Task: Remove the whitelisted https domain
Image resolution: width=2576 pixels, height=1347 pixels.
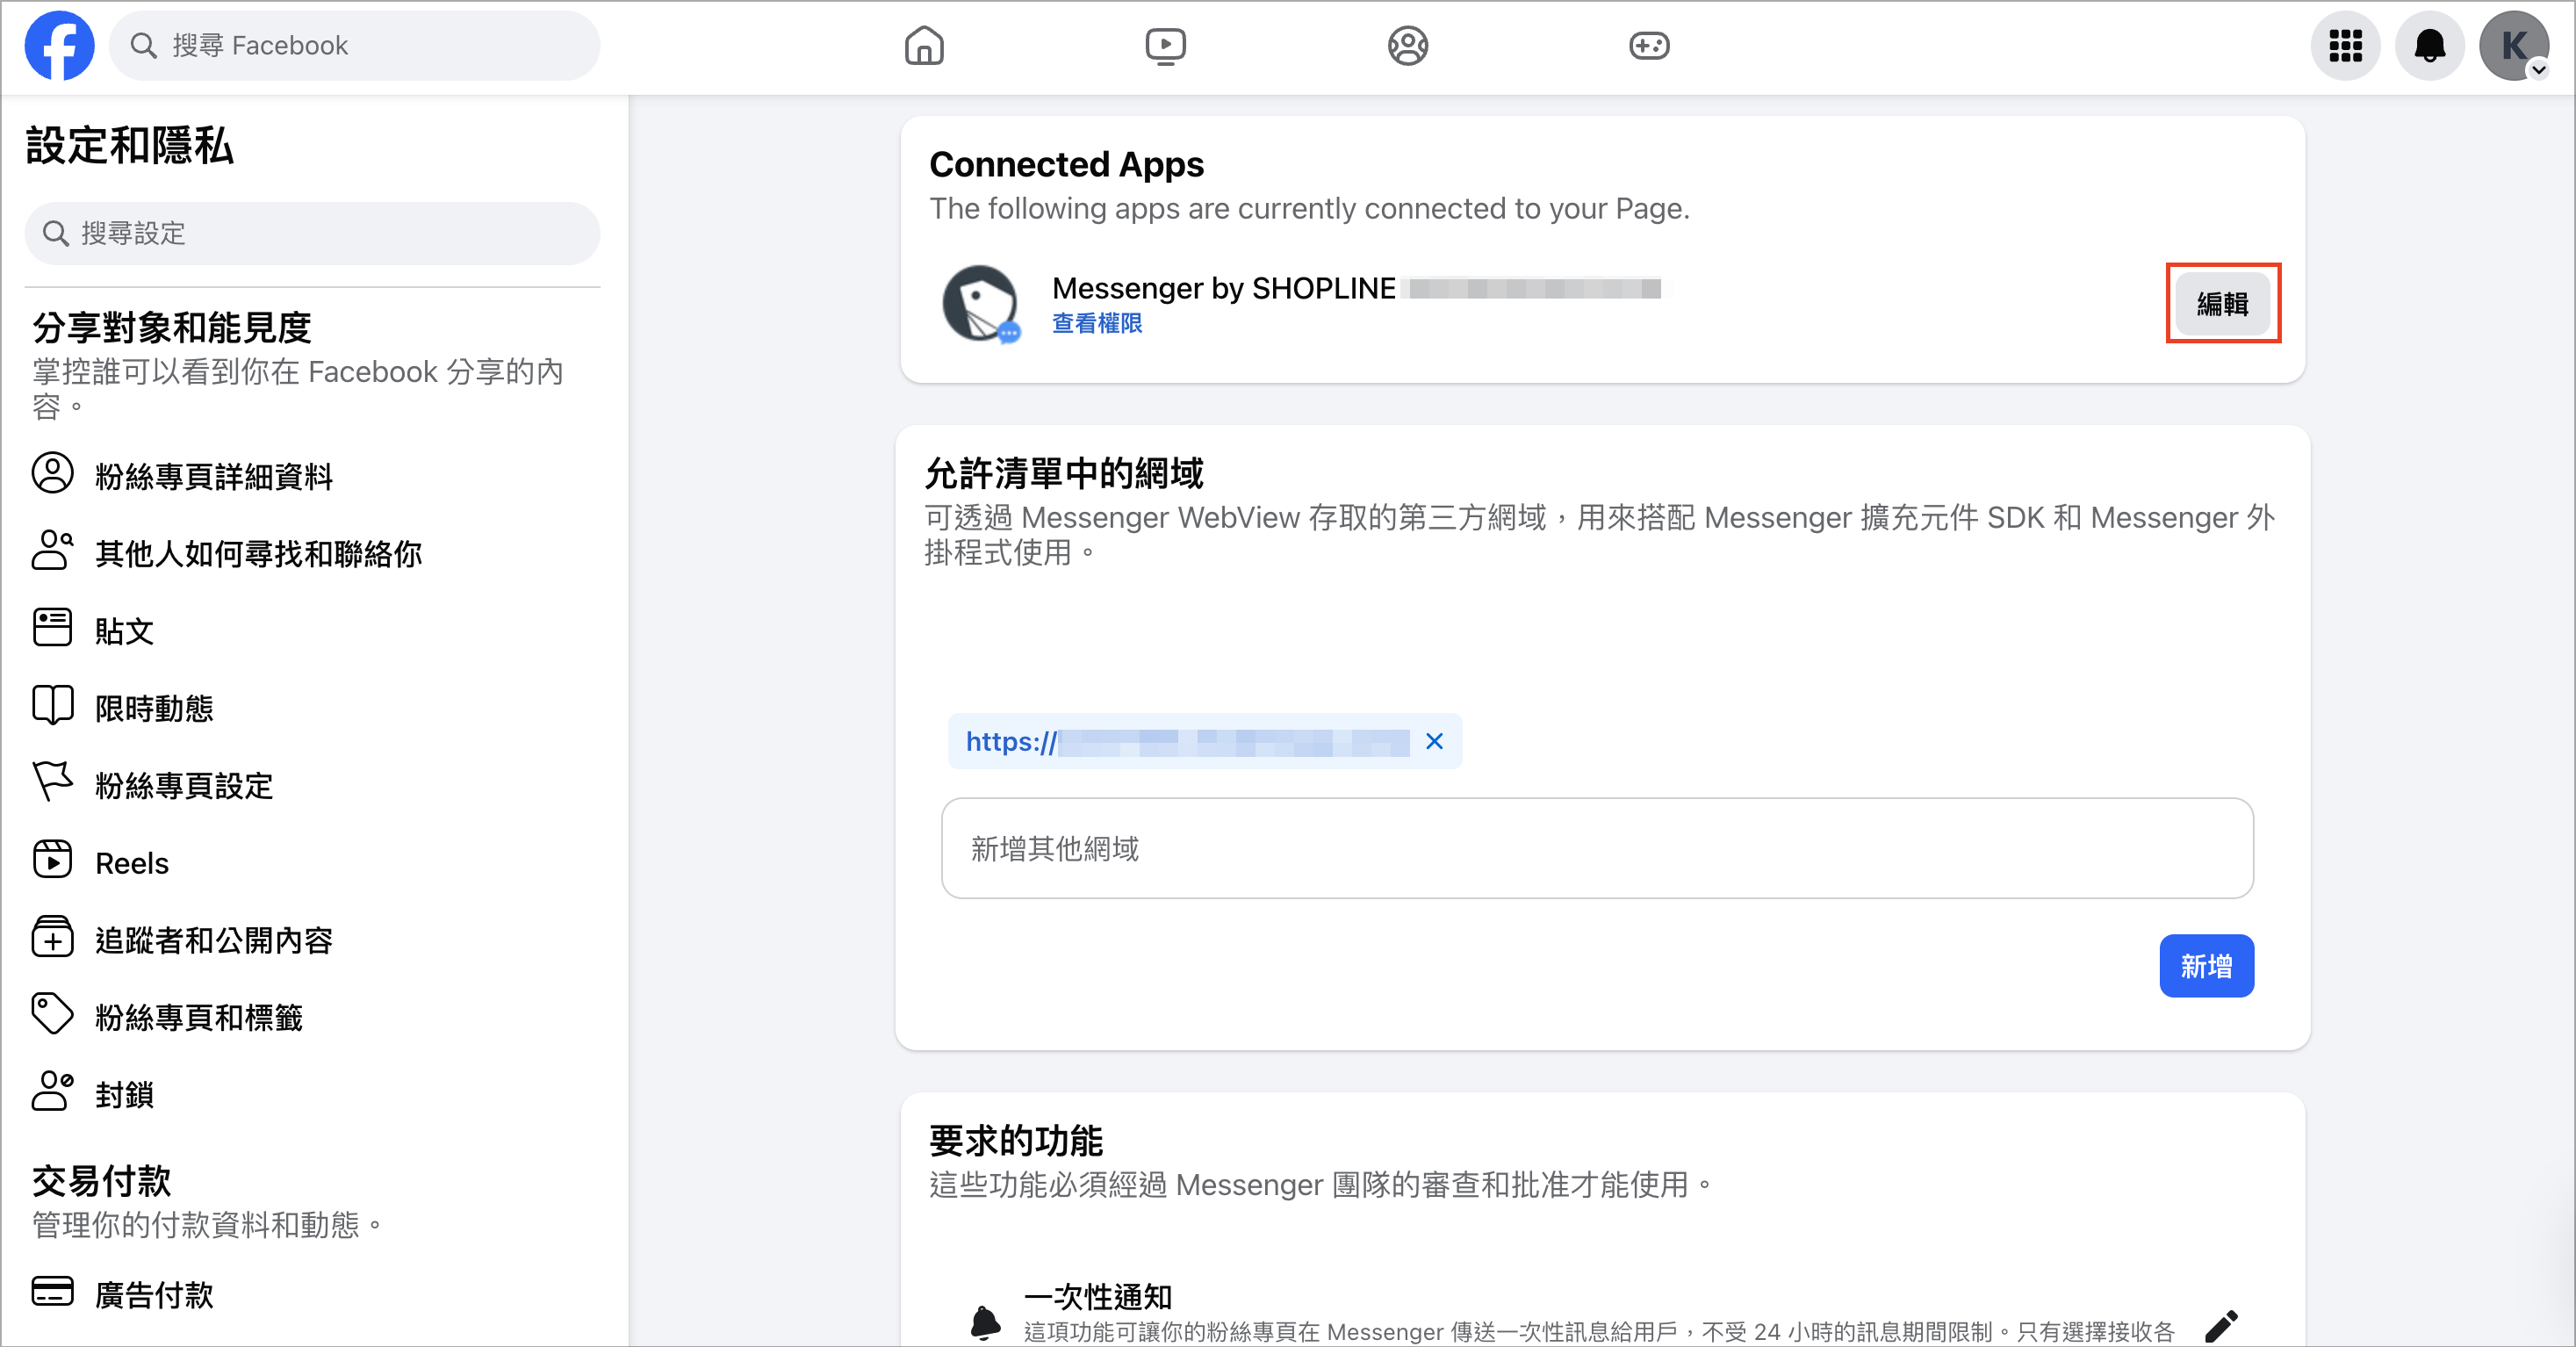Action: [x=1434, y=741]
